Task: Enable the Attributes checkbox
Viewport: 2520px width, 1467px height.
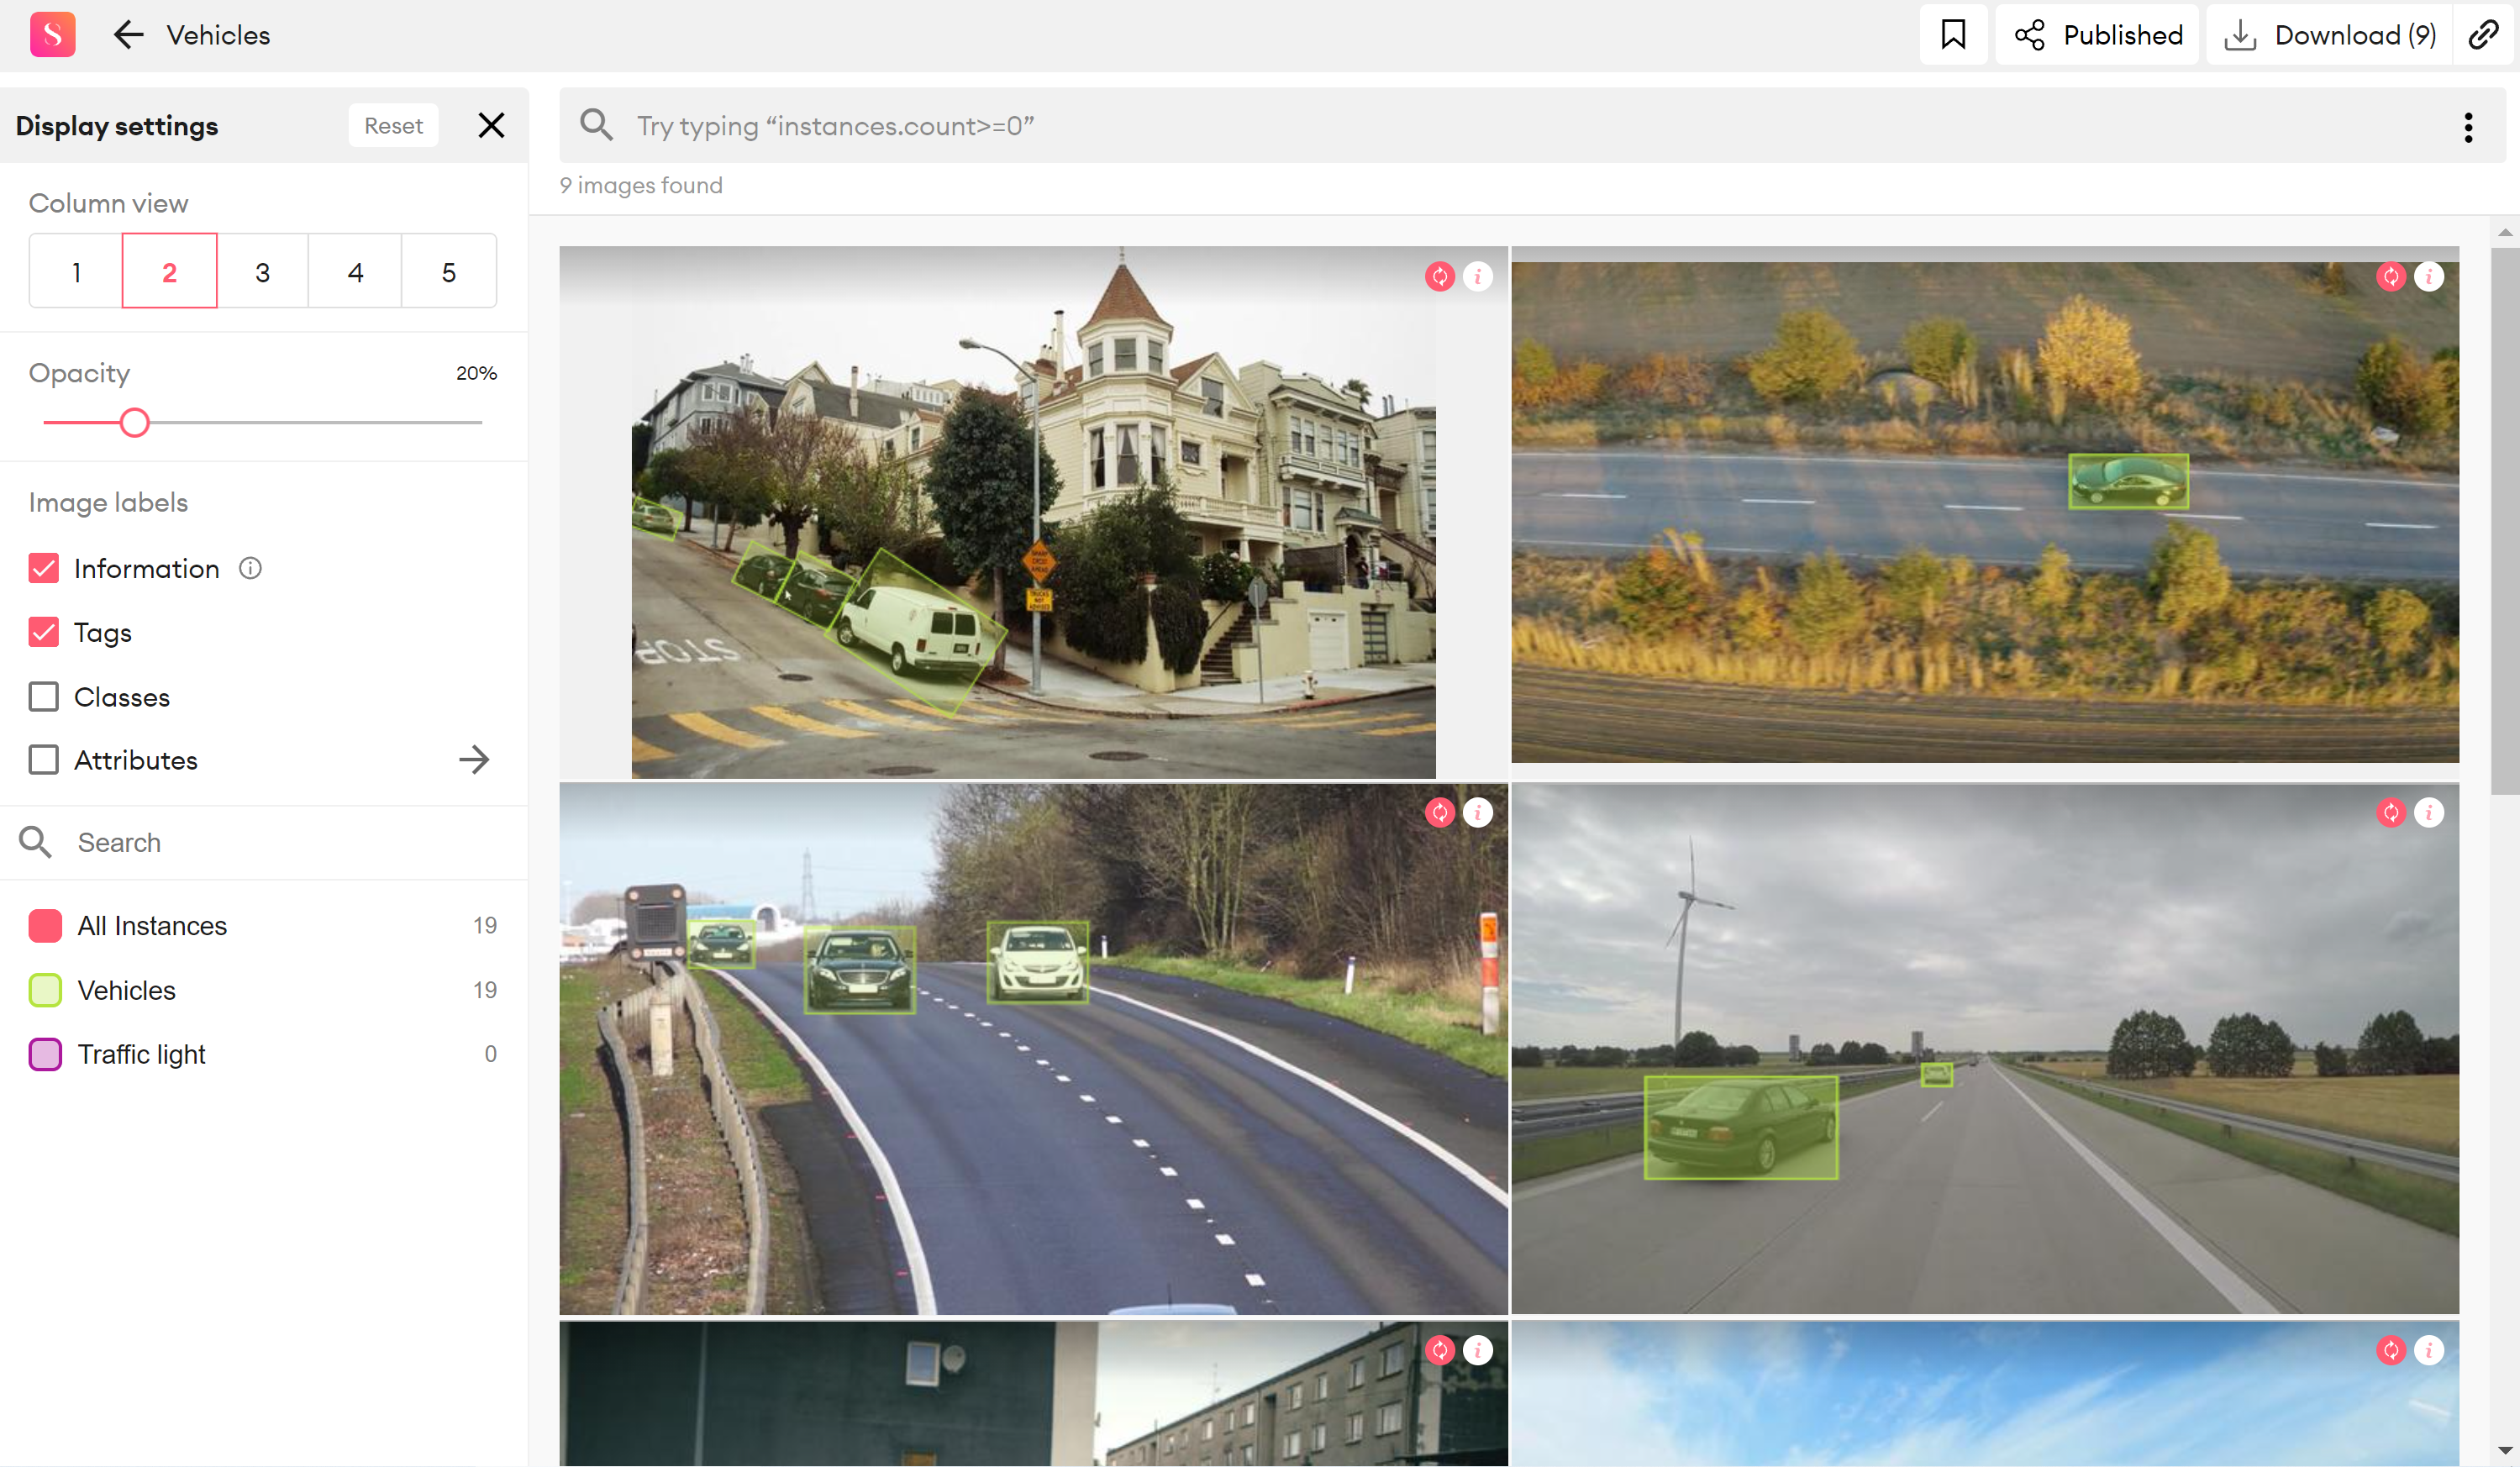Action: [x=44, y=760]
